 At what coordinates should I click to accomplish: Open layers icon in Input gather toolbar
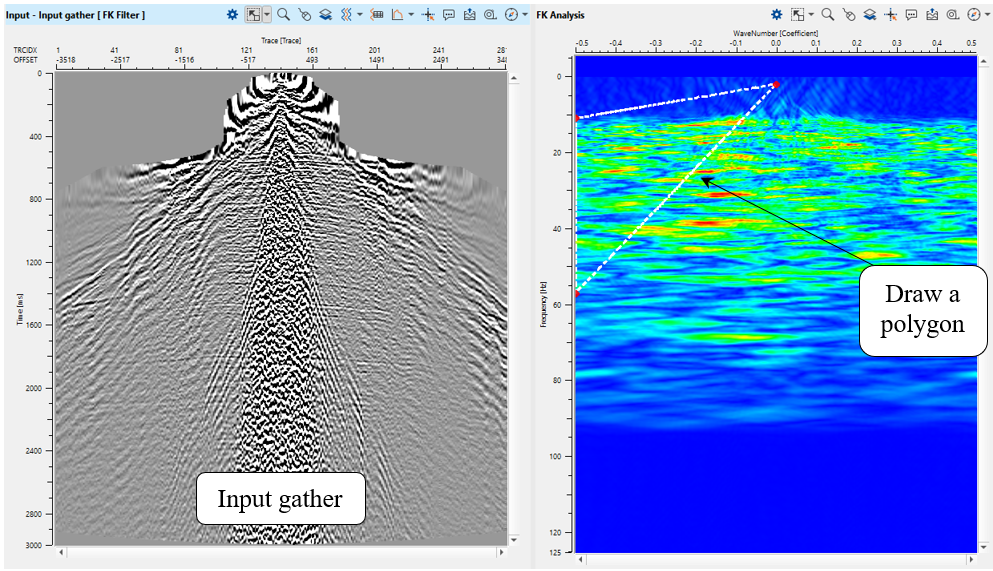coord(325,15)
